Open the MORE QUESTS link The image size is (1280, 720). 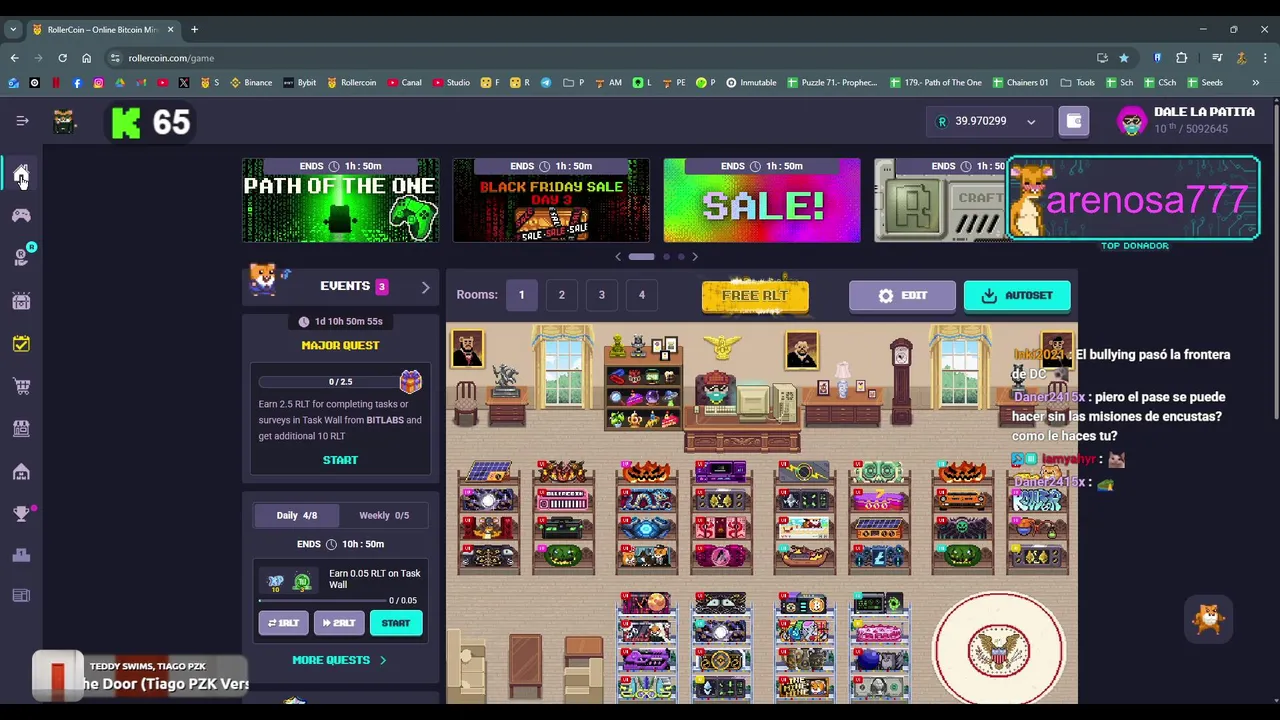pyautogui.click(x=339, y=660)
